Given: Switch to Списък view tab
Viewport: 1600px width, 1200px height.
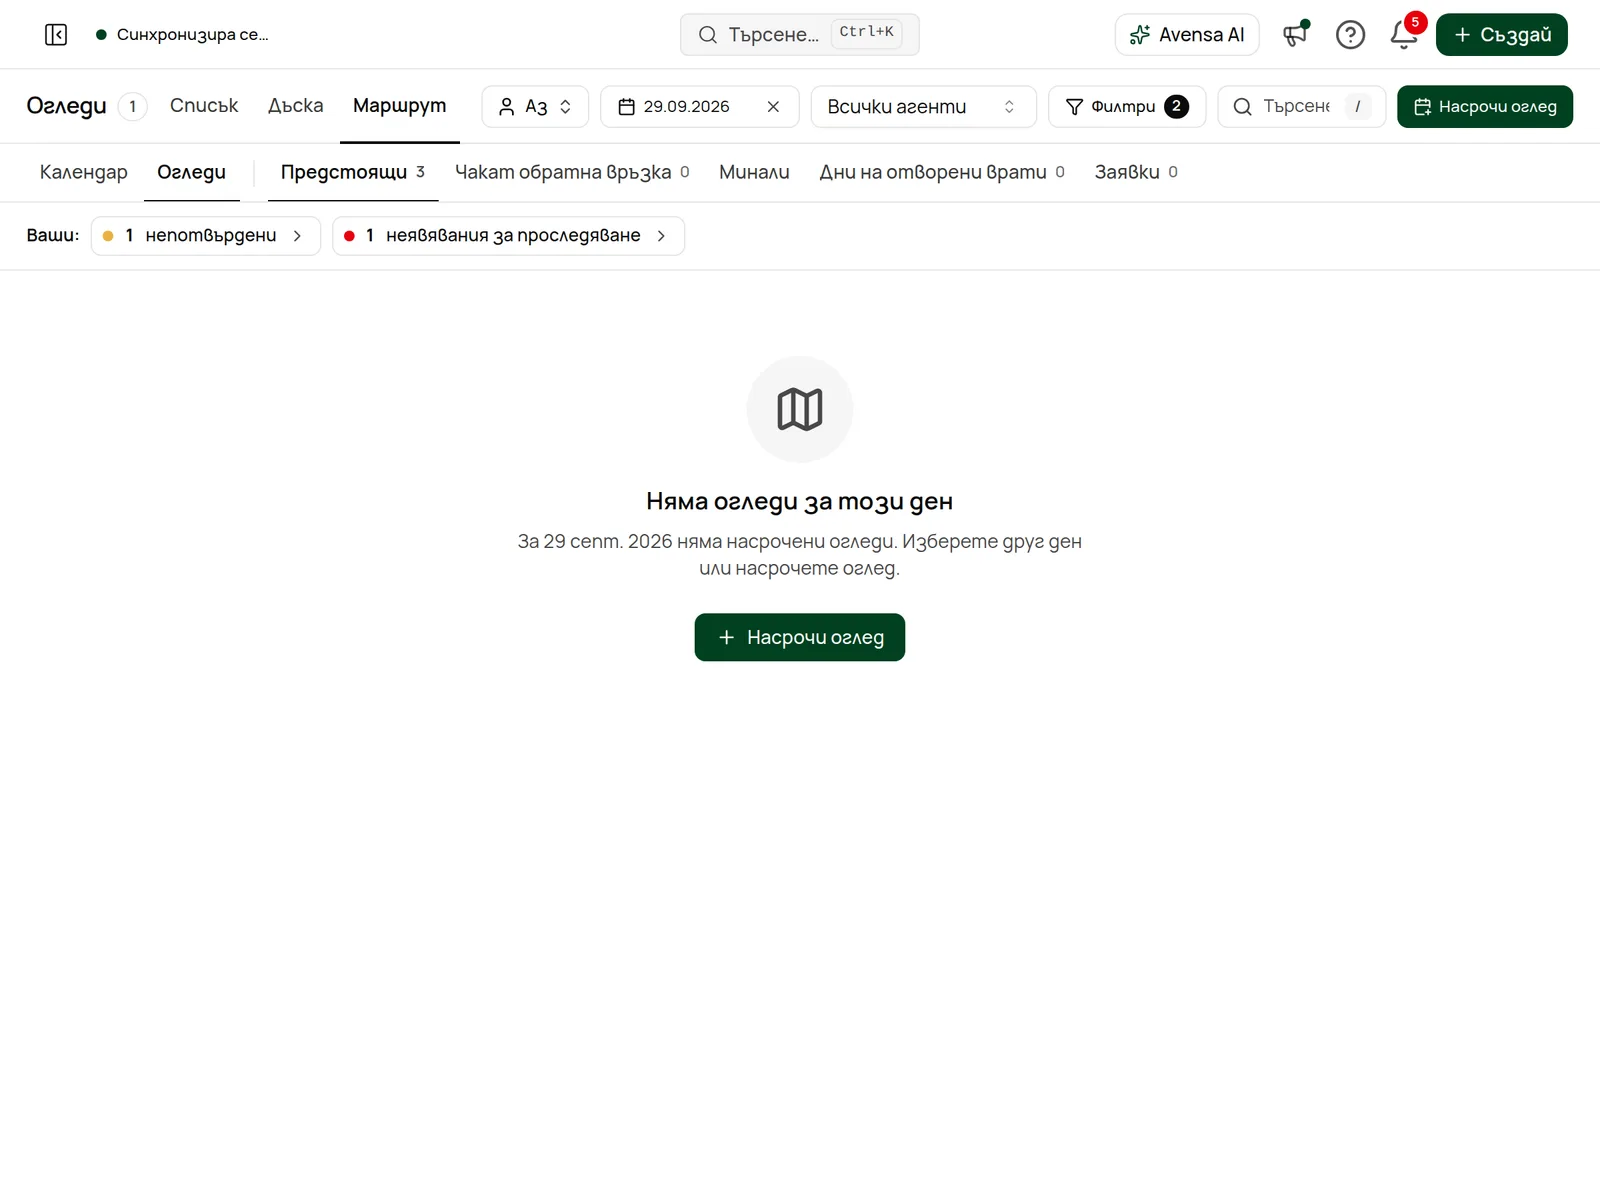Looking at the screenshot, I should pos(204,106).
